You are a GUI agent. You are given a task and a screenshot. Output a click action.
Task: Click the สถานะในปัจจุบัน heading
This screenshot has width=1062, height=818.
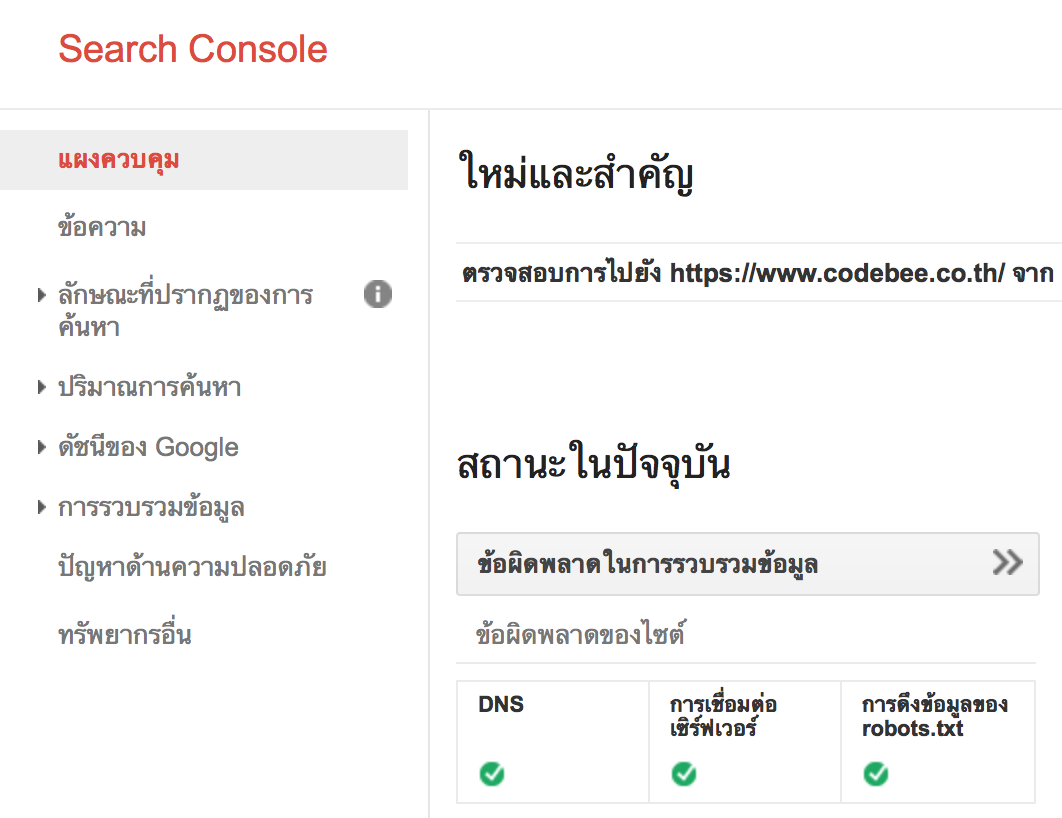[594, 464]
